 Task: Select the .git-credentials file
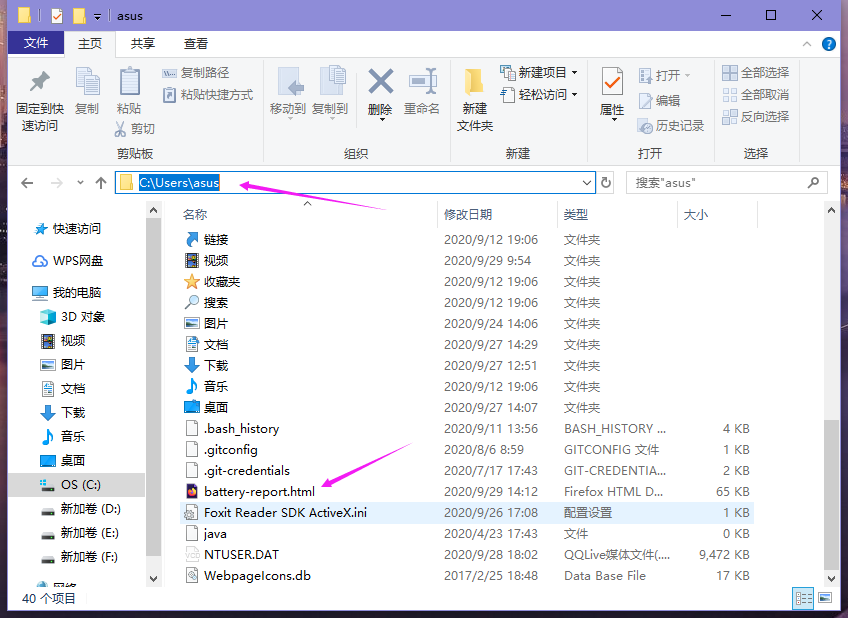[x=247, y=470]
